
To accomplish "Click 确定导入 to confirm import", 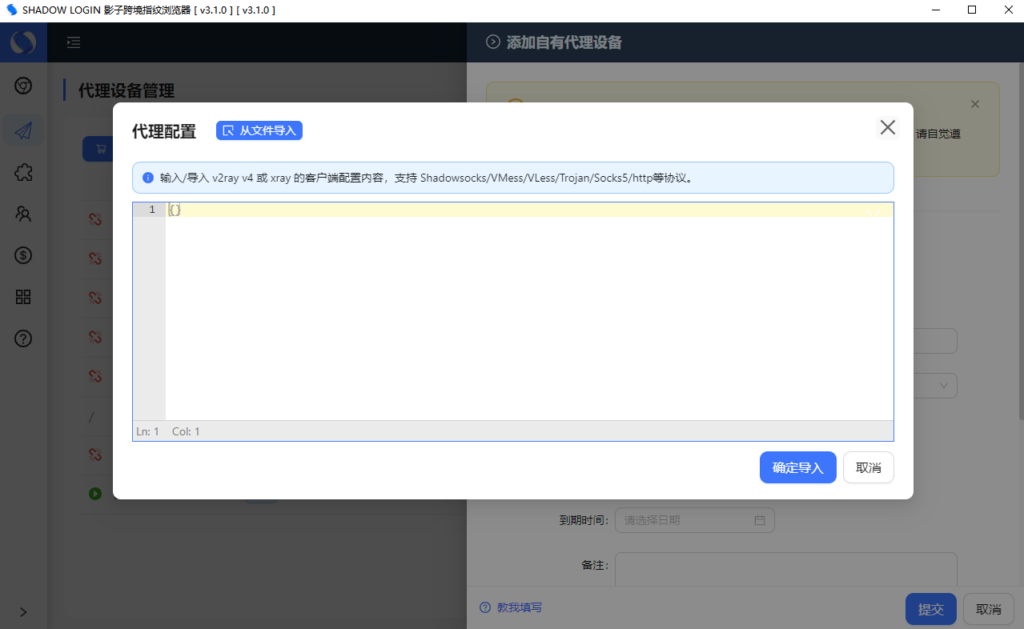I will pos(797,467).
